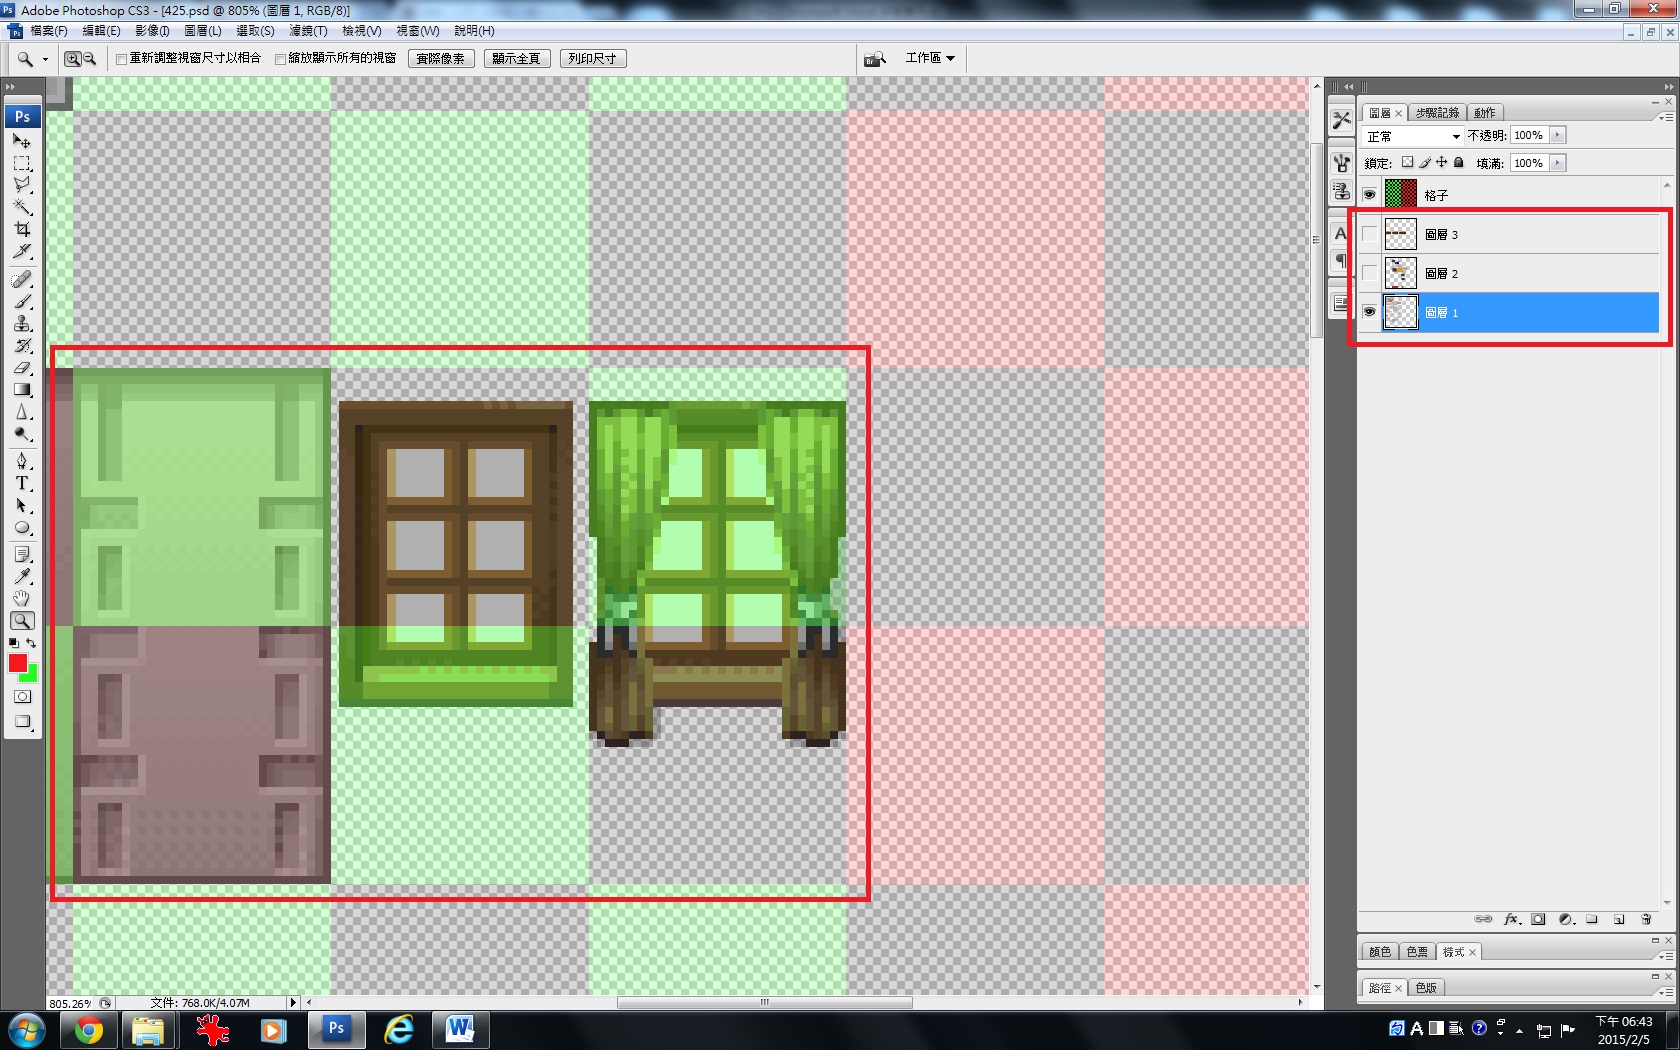
Task: Open 工作區 workspace dropdown
Action: 930,58
